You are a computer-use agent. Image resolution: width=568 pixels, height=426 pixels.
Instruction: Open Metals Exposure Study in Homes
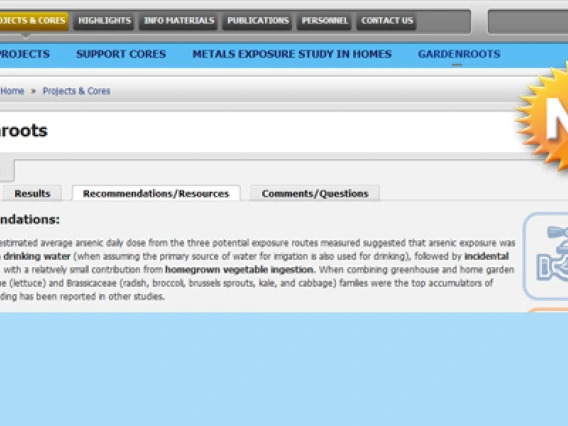click(292, 54)
